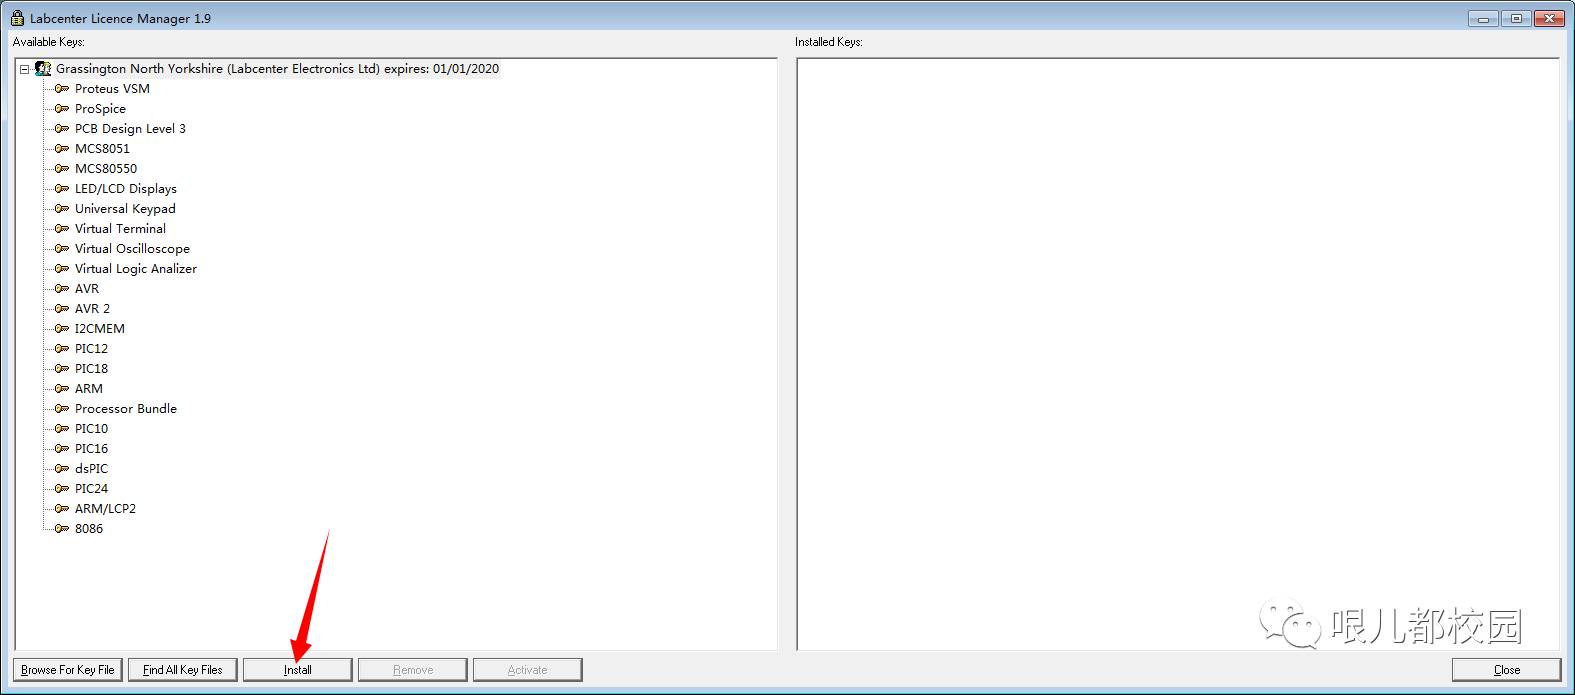The height and width of the screenshot is (695, 1575).
Task: Click the key icon next to Proteus VSM
Action: (x=62, y=89)
